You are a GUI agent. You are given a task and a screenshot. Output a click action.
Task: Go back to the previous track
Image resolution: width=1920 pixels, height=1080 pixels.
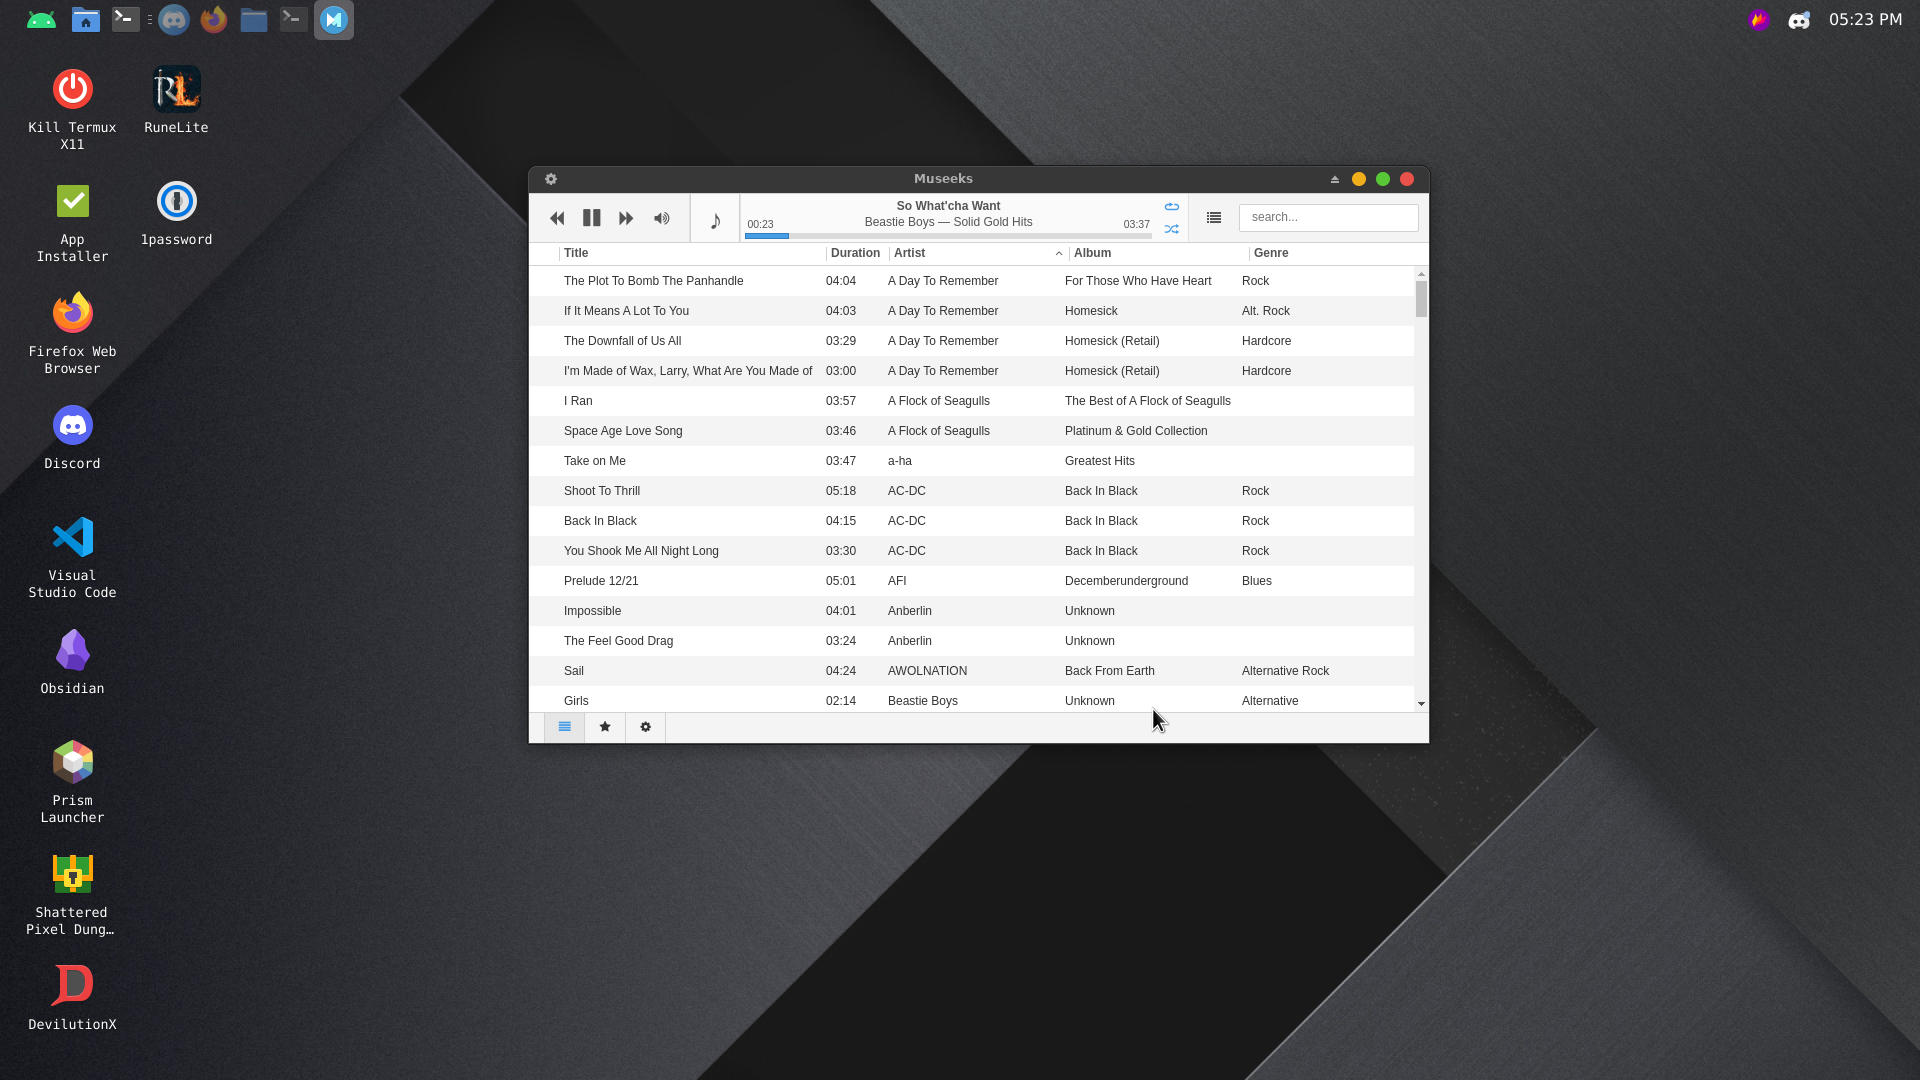coord(557,217)
